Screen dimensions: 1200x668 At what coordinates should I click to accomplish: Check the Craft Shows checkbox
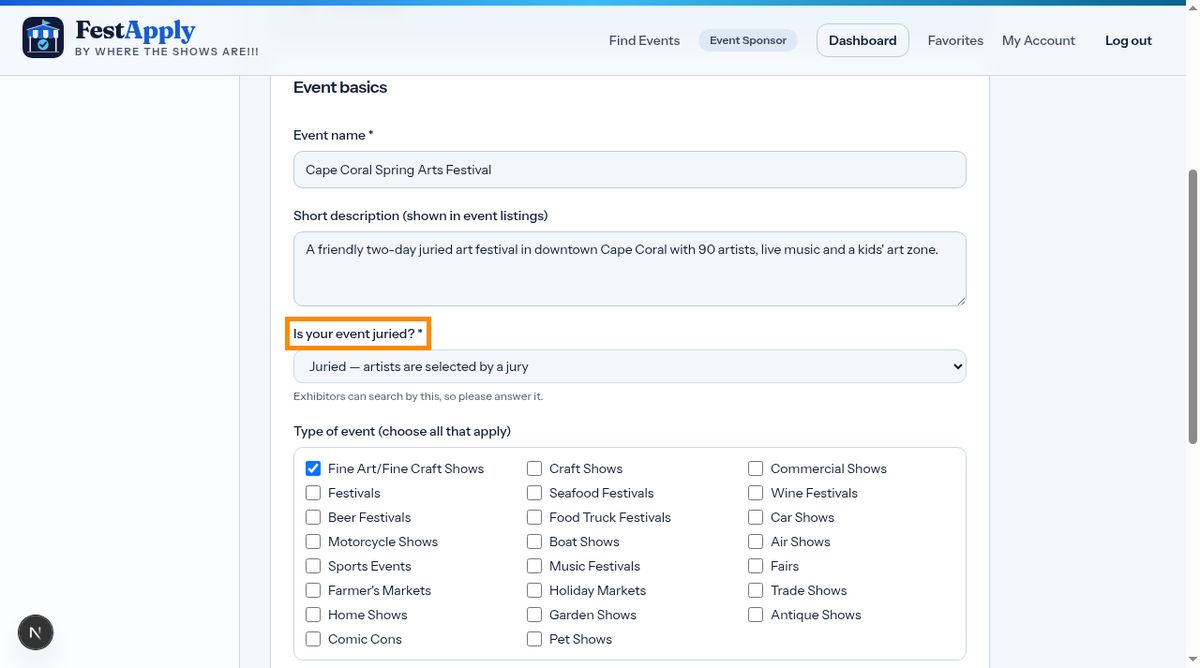pyautogui.click(x=535, y=468)
